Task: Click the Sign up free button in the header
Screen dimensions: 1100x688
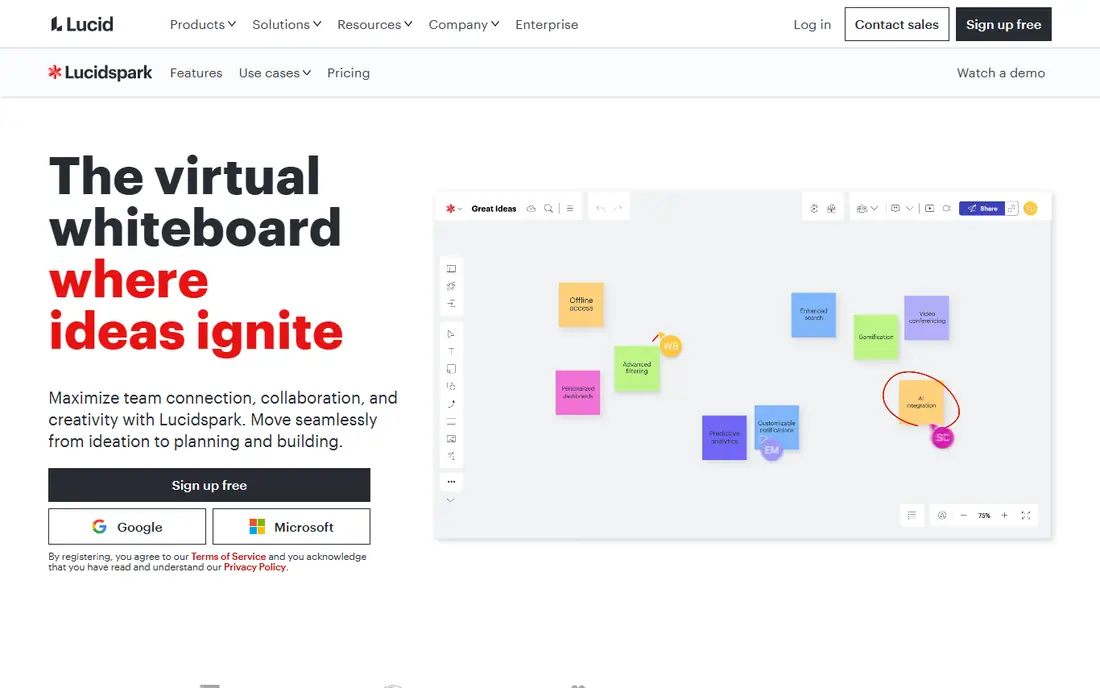Action: point(1003,25)
